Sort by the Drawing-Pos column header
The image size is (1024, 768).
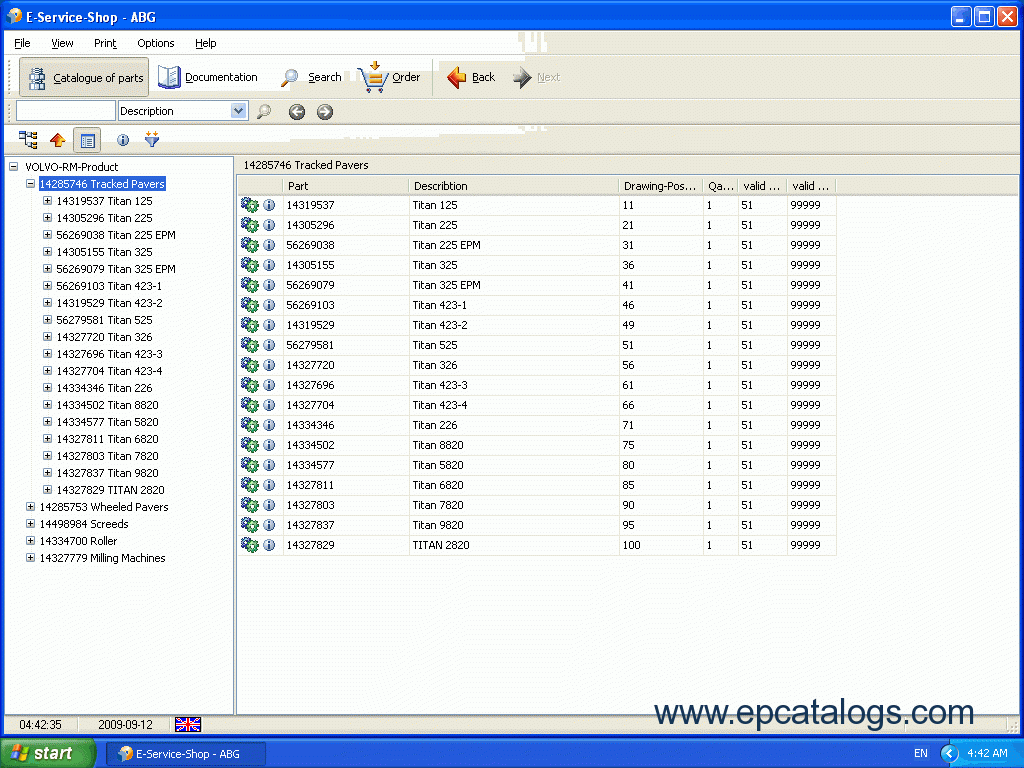tap(661, 186)
